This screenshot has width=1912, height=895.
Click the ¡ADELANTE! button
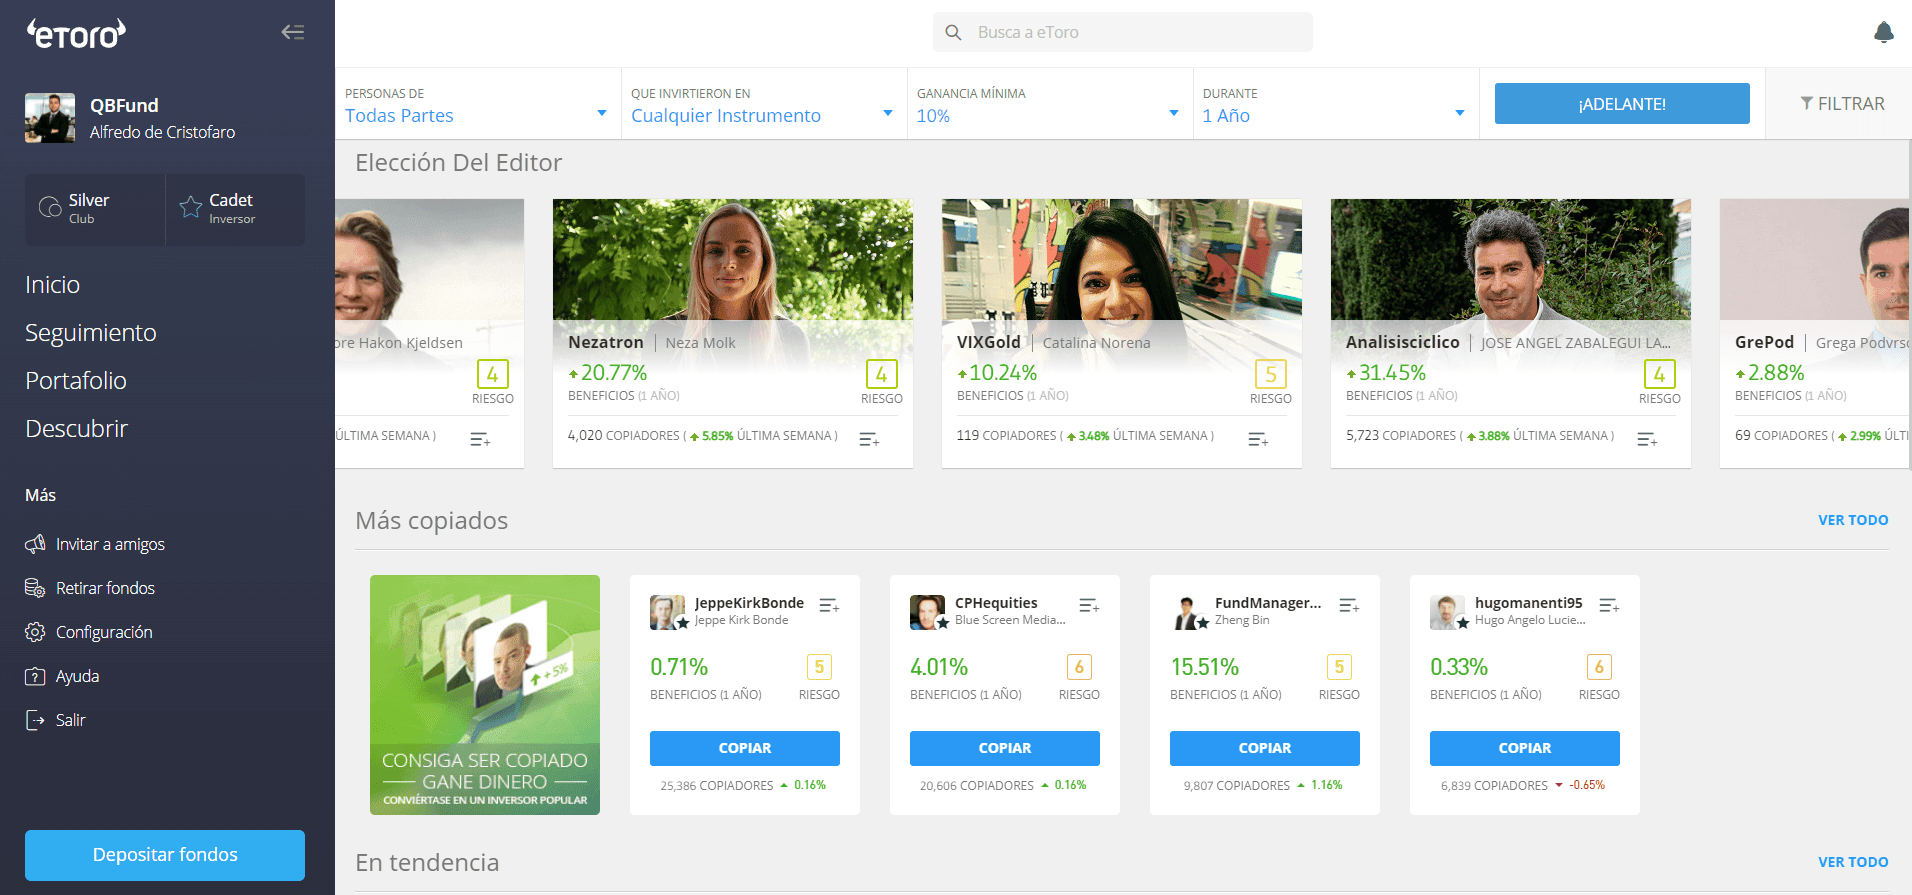pos(1622,104)
